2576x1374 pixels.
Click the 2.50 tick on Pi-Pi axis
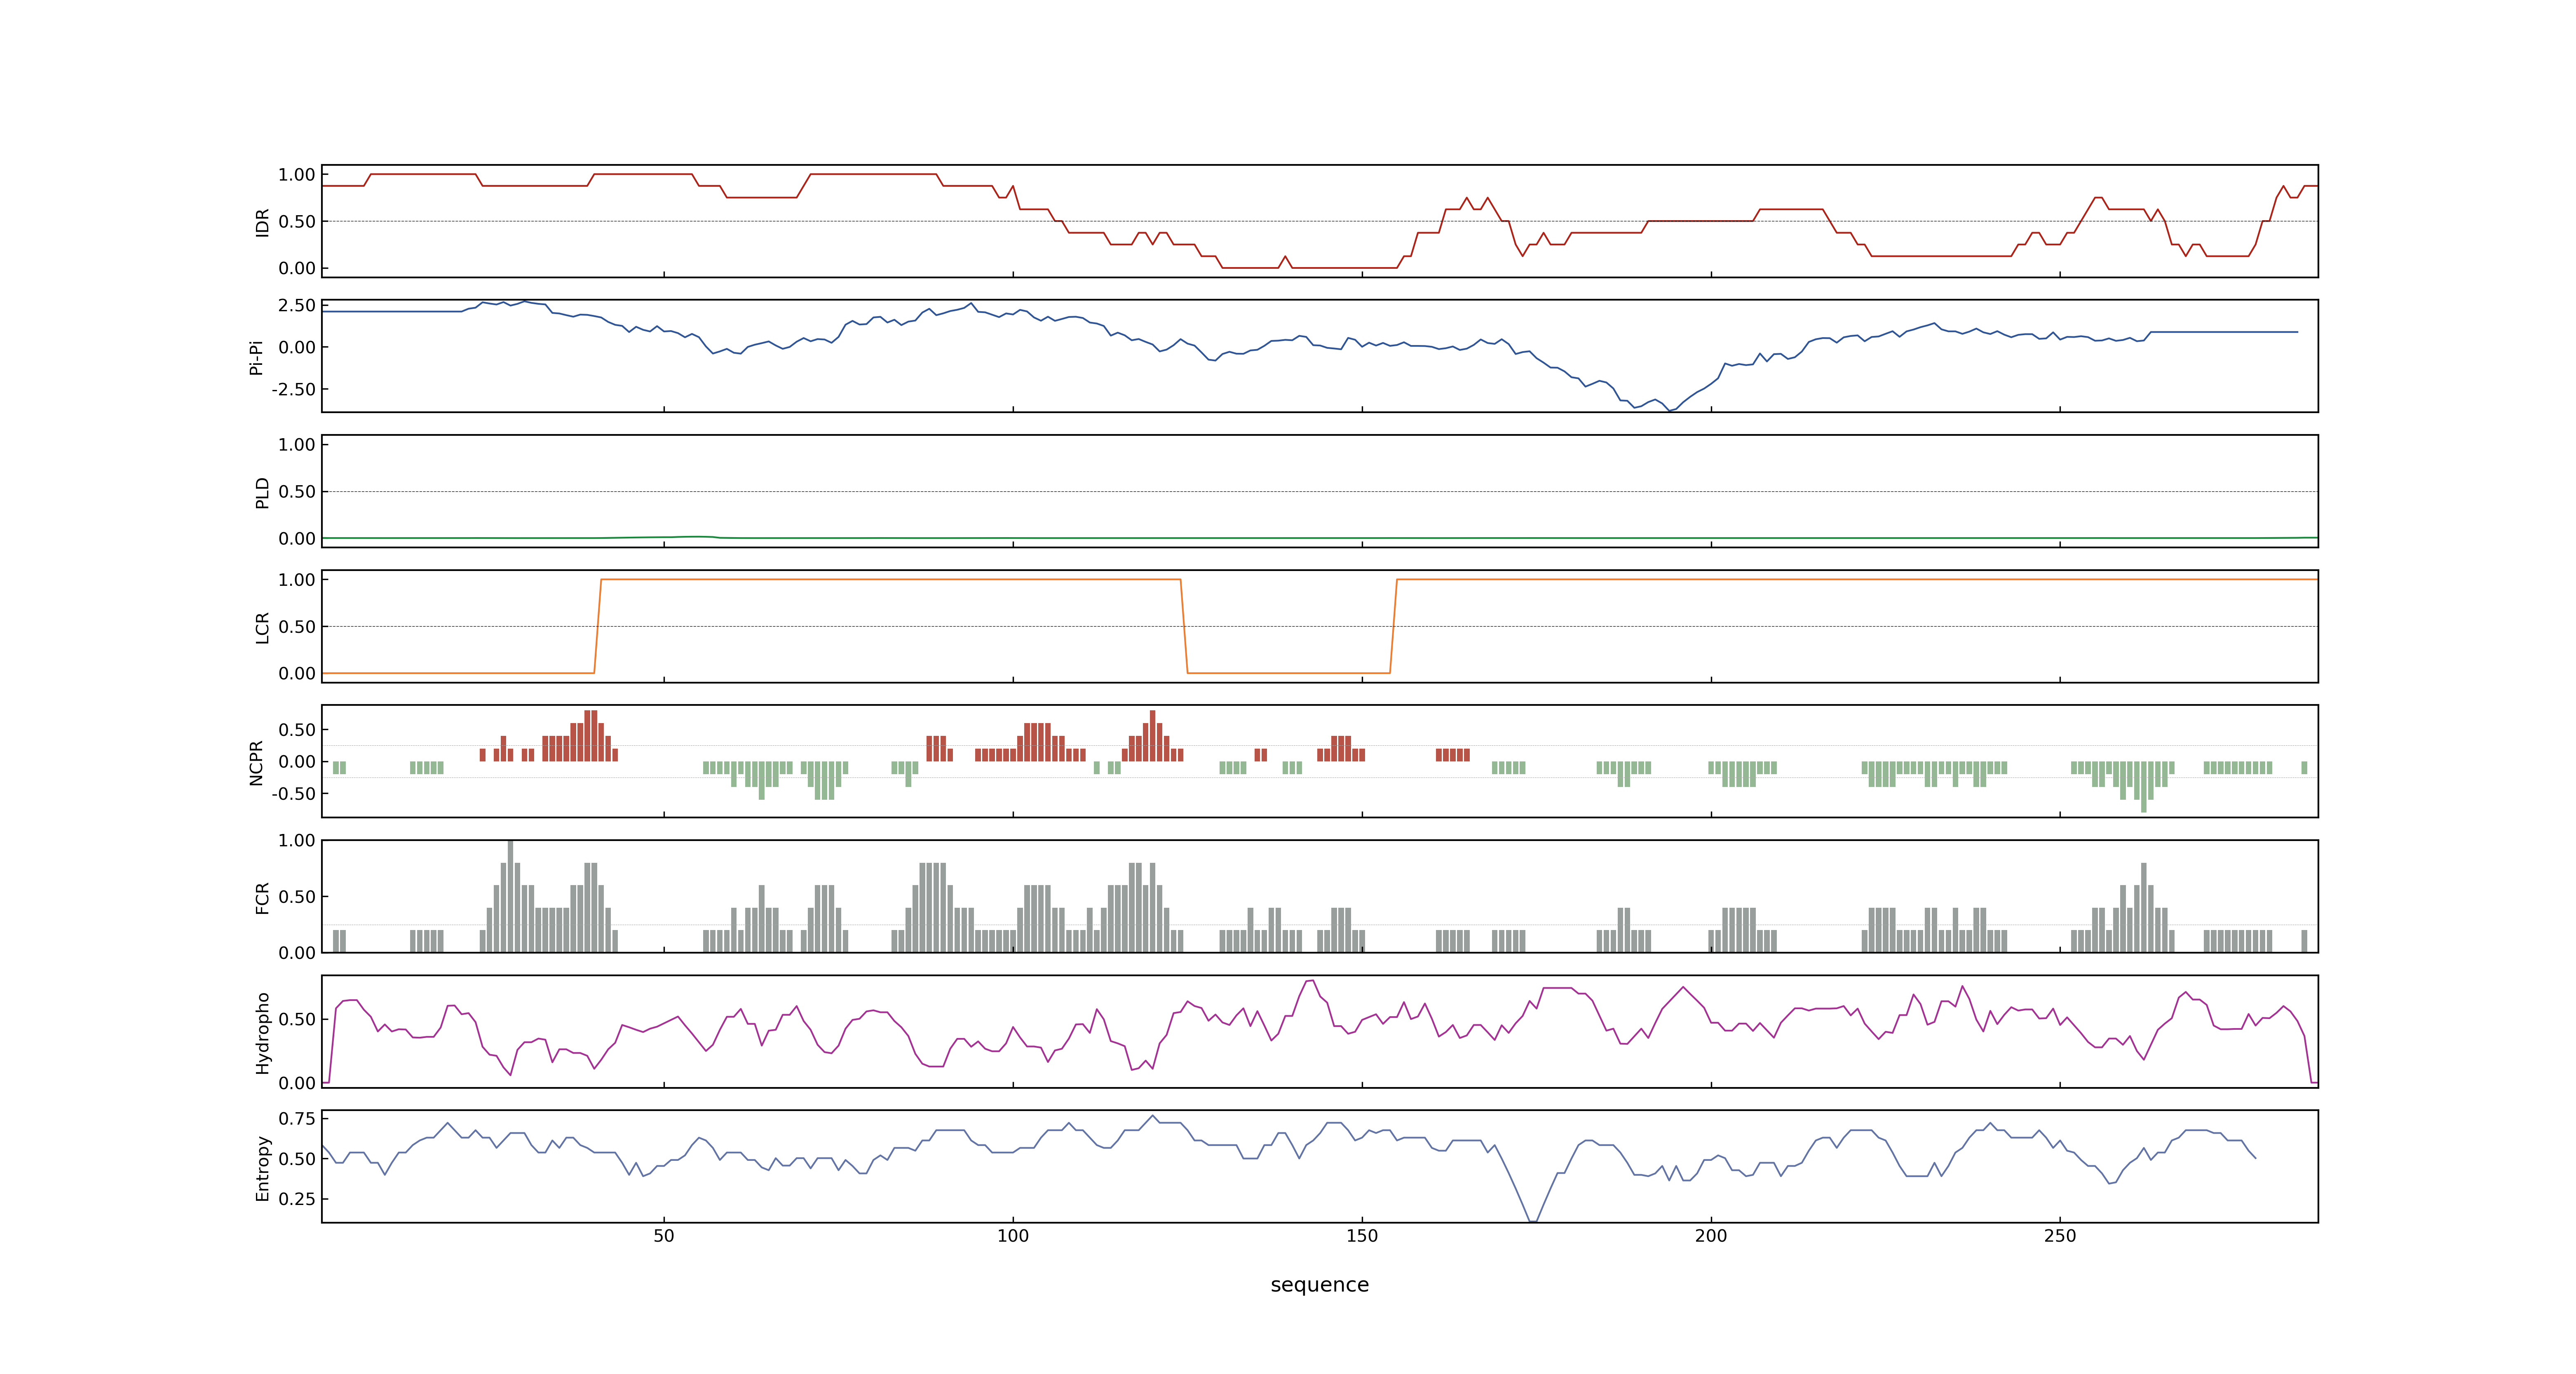297,306
